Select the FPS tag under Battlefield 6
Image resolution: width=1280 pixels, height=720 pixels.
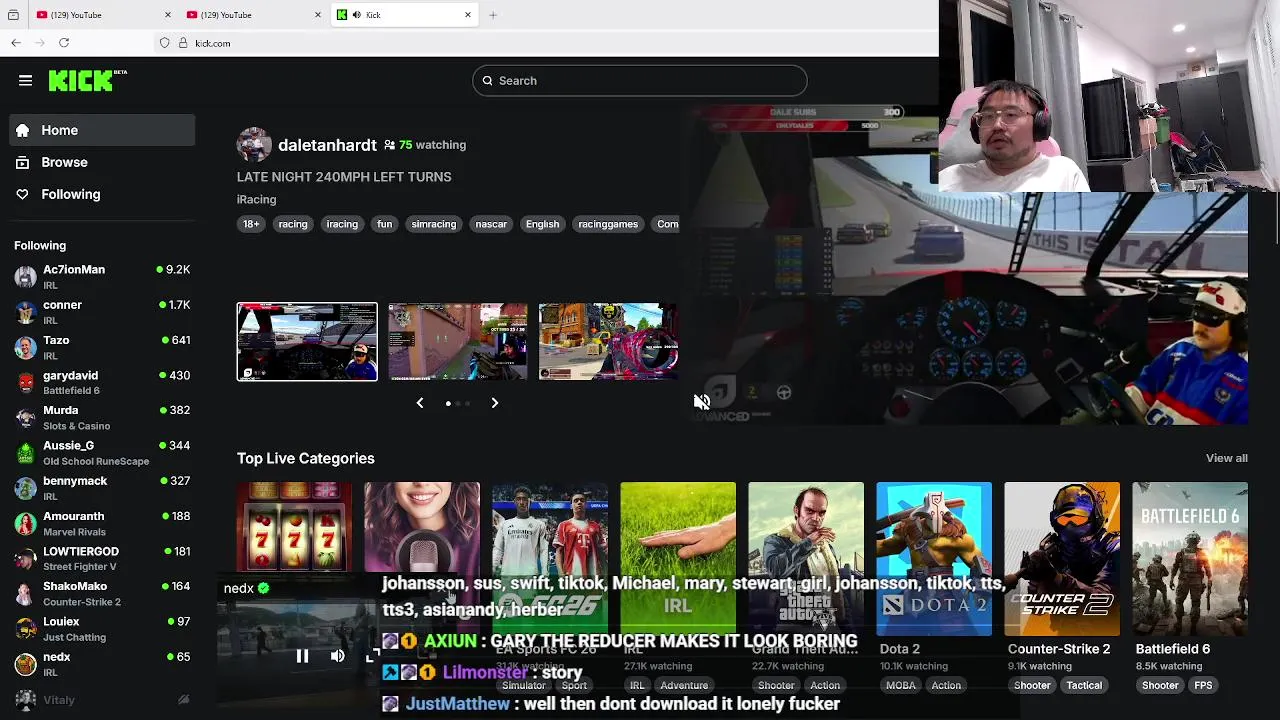click(1203, 685)
